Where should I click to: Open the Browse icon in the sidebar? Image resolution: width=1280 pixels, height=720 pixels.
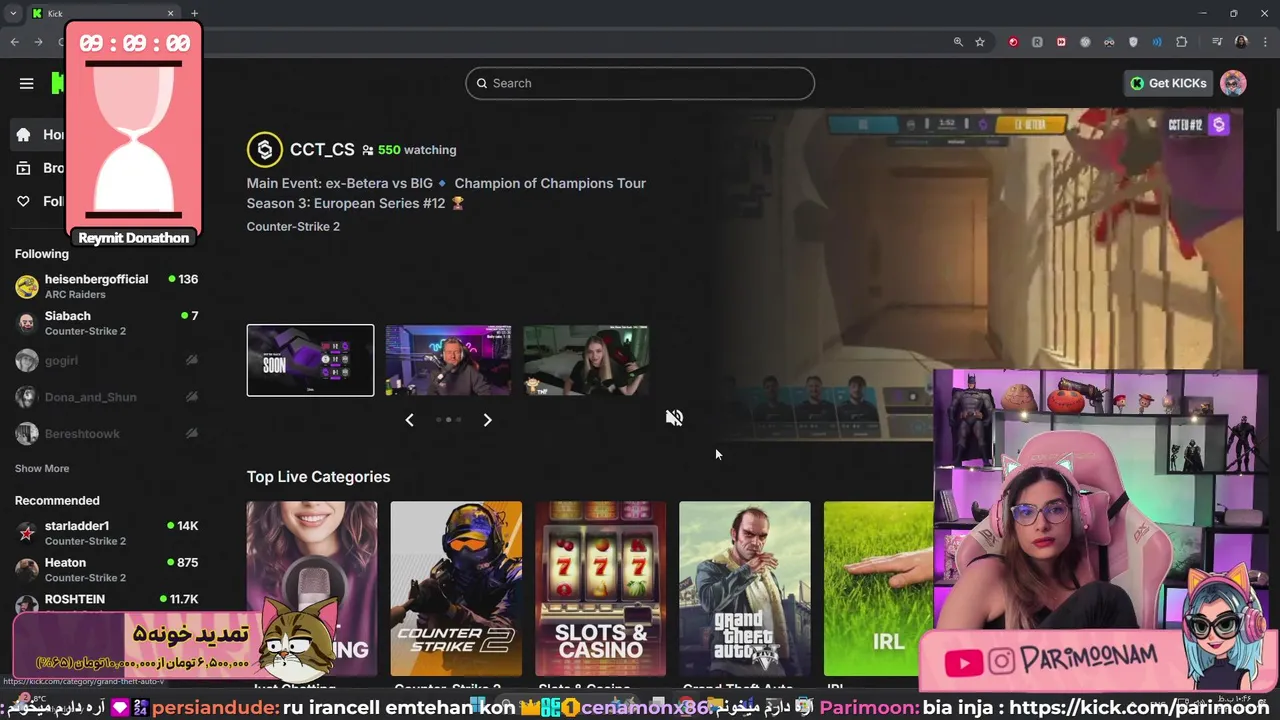click(24, 168)
